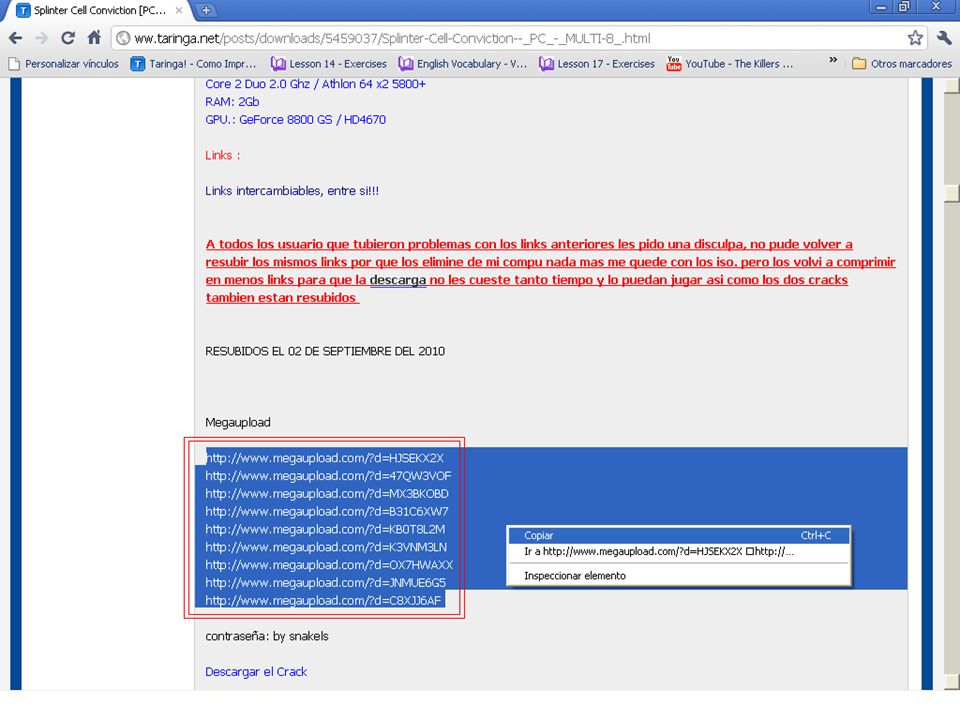The width and height of the screenshot is (960, 720).
Task: Click the red 'Links :' text
Action: [223, 156]
